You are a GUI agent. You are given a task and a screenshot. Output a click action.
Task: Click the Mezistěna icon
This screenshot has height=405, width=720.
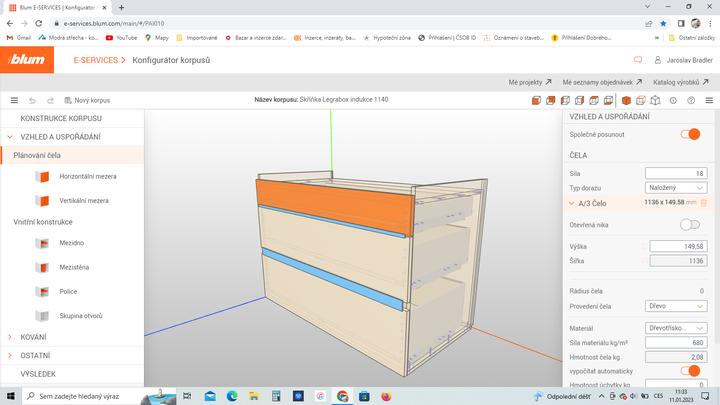click(42, 268)
